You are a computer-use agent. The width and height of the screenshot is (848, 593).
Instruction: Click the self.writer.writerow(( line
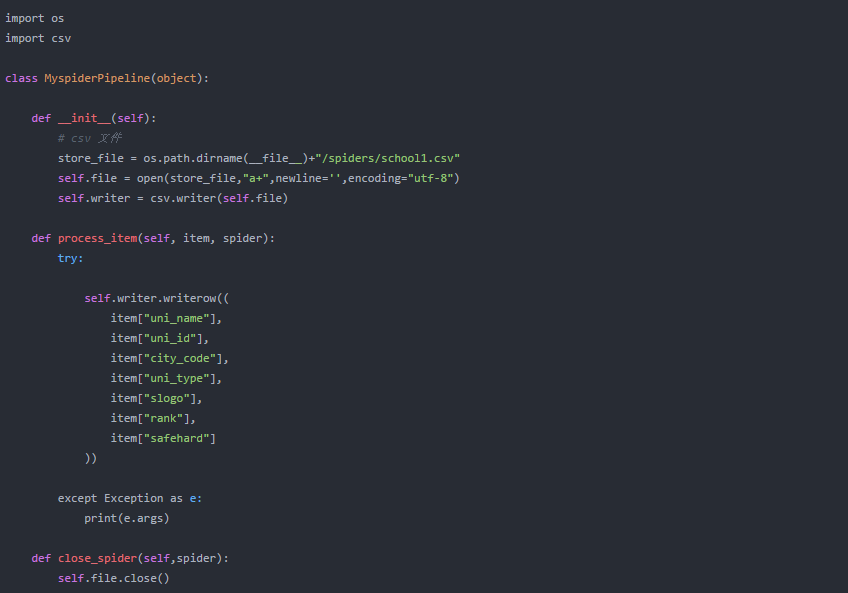click(x=157, y=299)
